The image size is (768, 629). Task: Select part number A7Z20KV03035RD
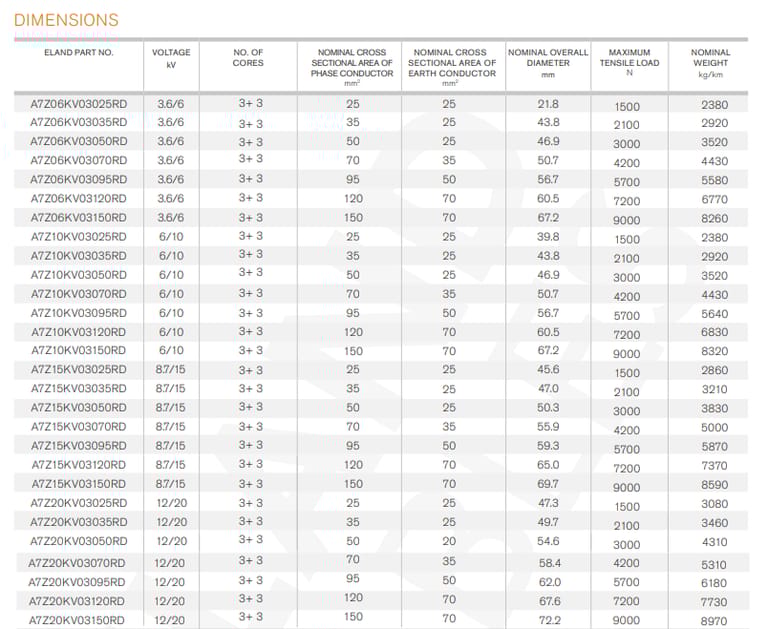[79, 522]
